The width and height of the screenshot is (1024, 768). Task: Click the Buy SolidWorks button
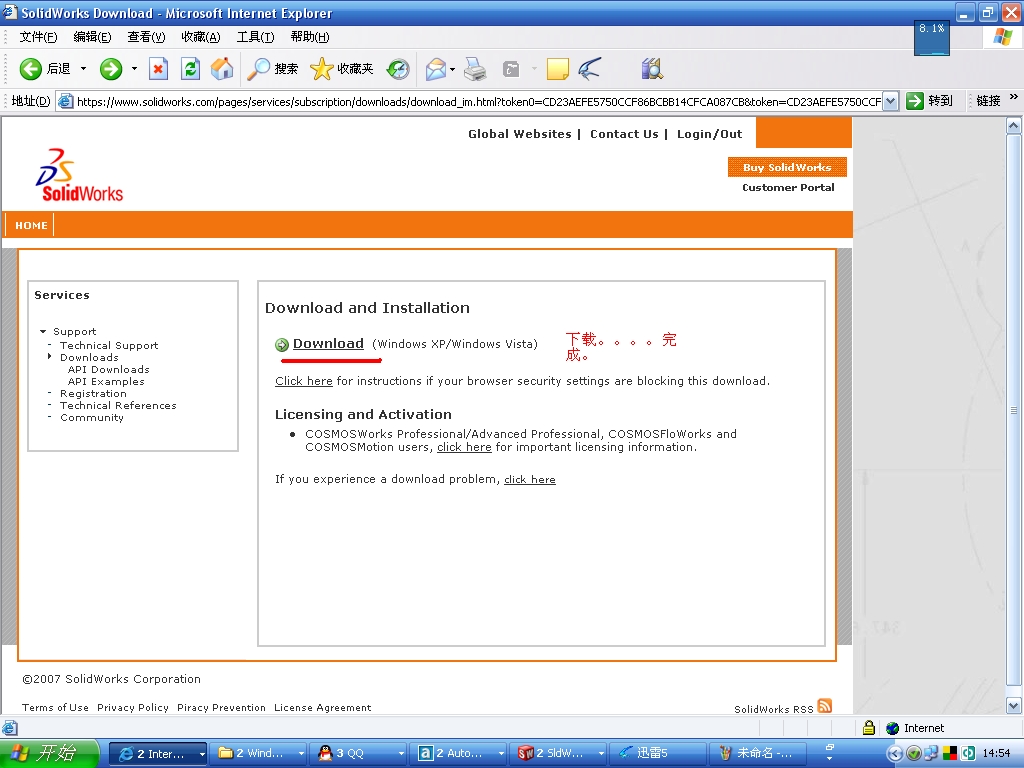tap(787, 167)
